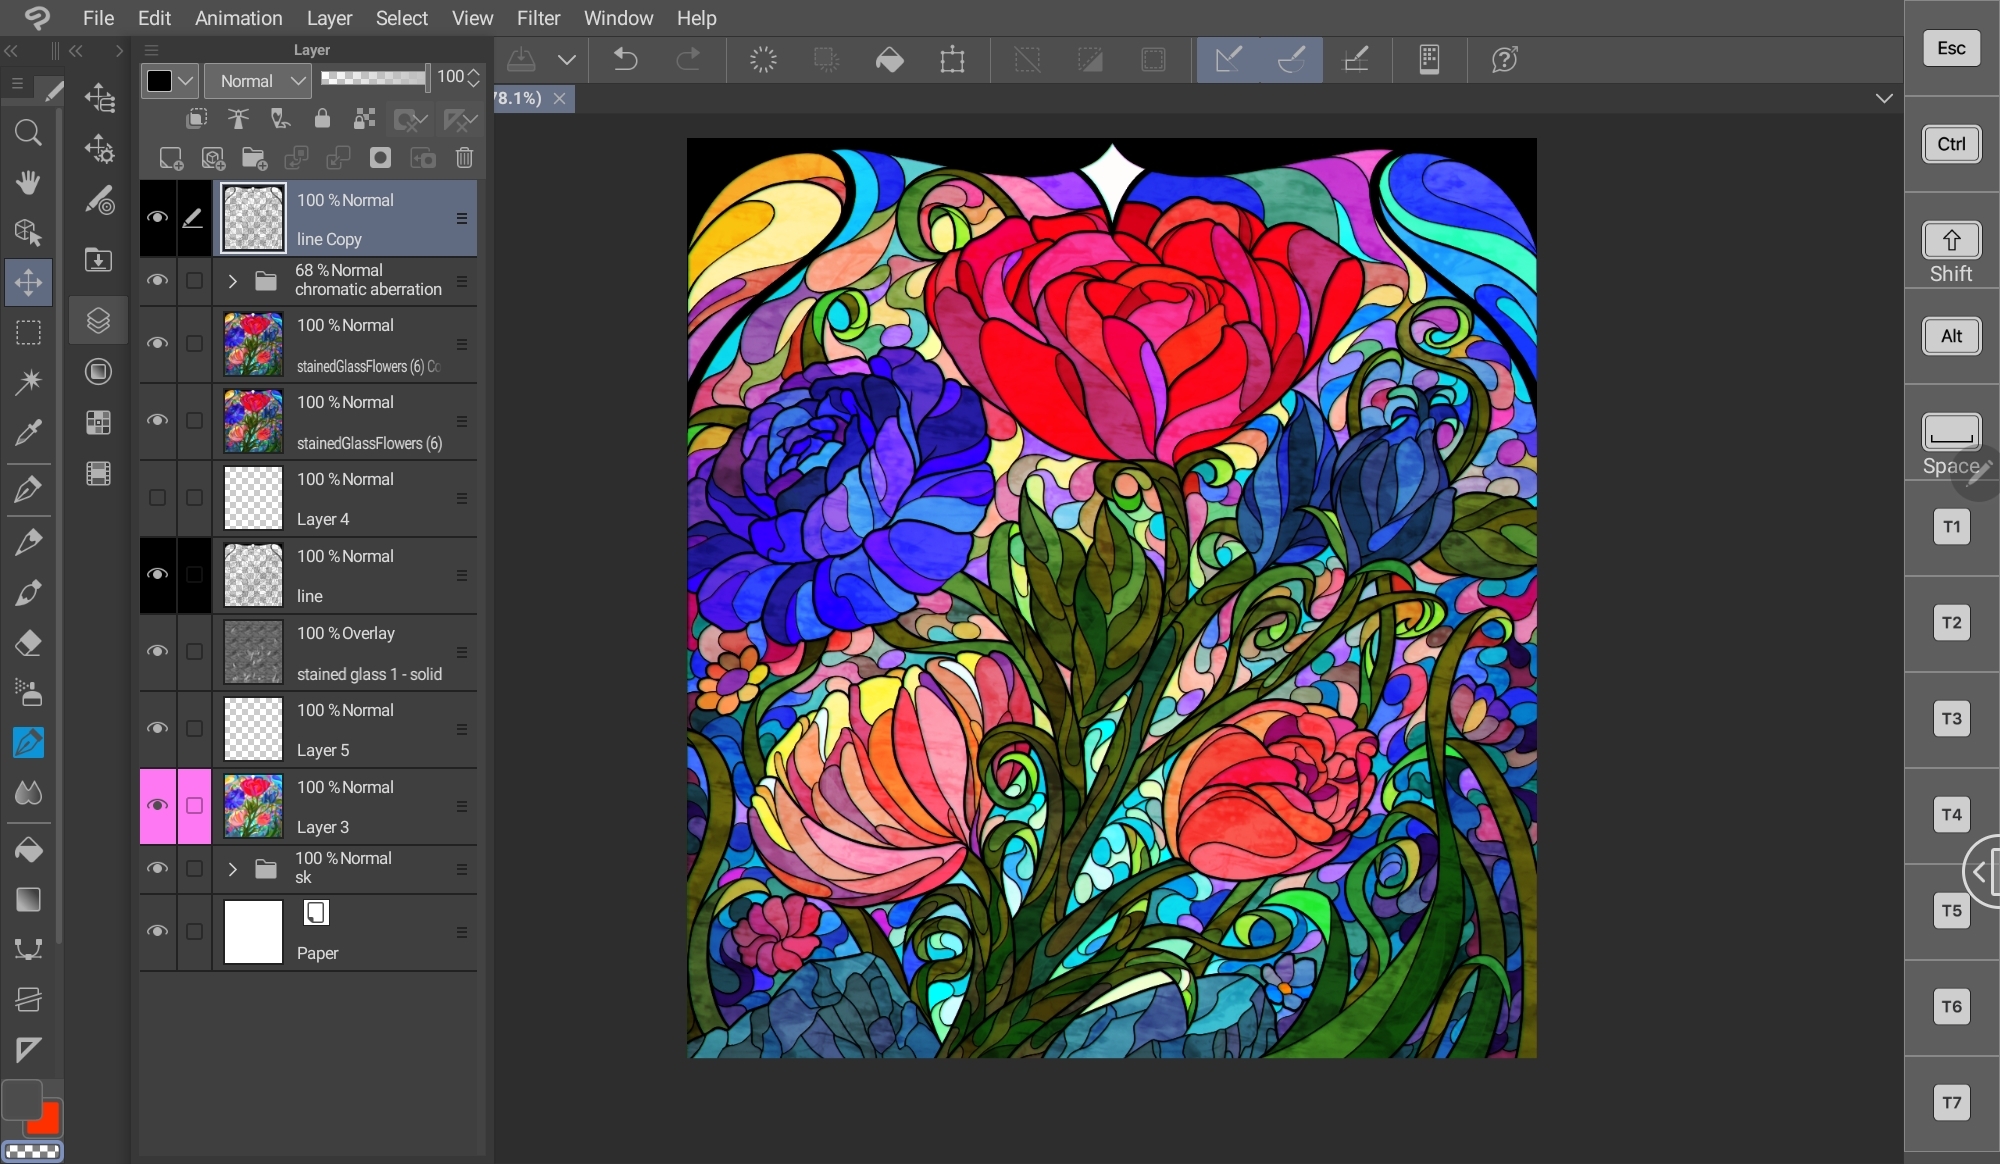Open the Animation menu
2000x1164 pixels.
coord(238,18)
